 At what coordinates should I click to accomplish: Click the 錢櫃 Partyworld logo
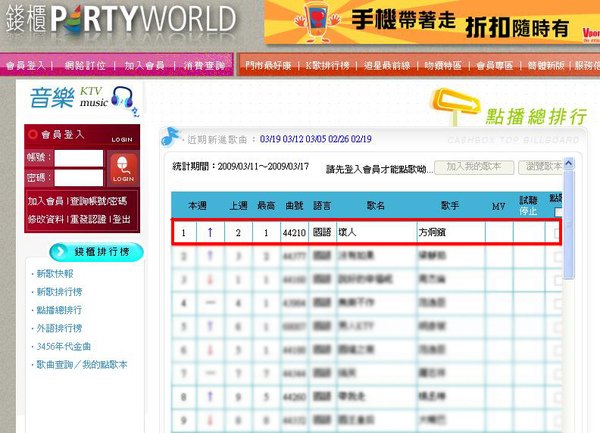(121, 21)
